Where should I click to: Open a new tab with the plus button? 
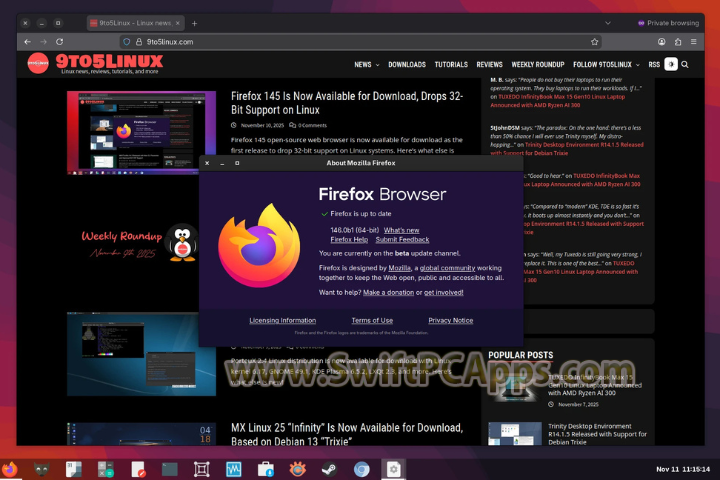coord(194,23)
